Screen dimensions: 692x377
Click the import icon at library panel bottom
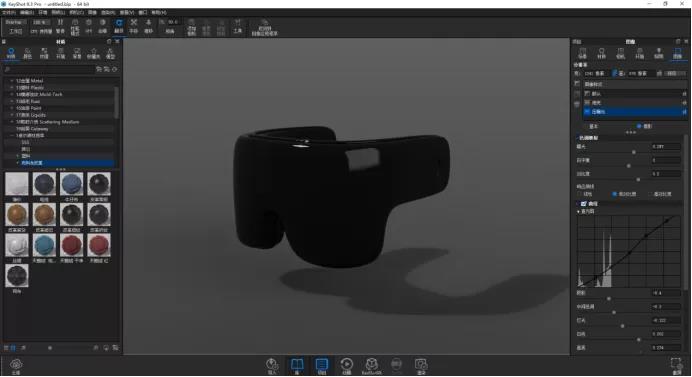(x=106, y=348)
